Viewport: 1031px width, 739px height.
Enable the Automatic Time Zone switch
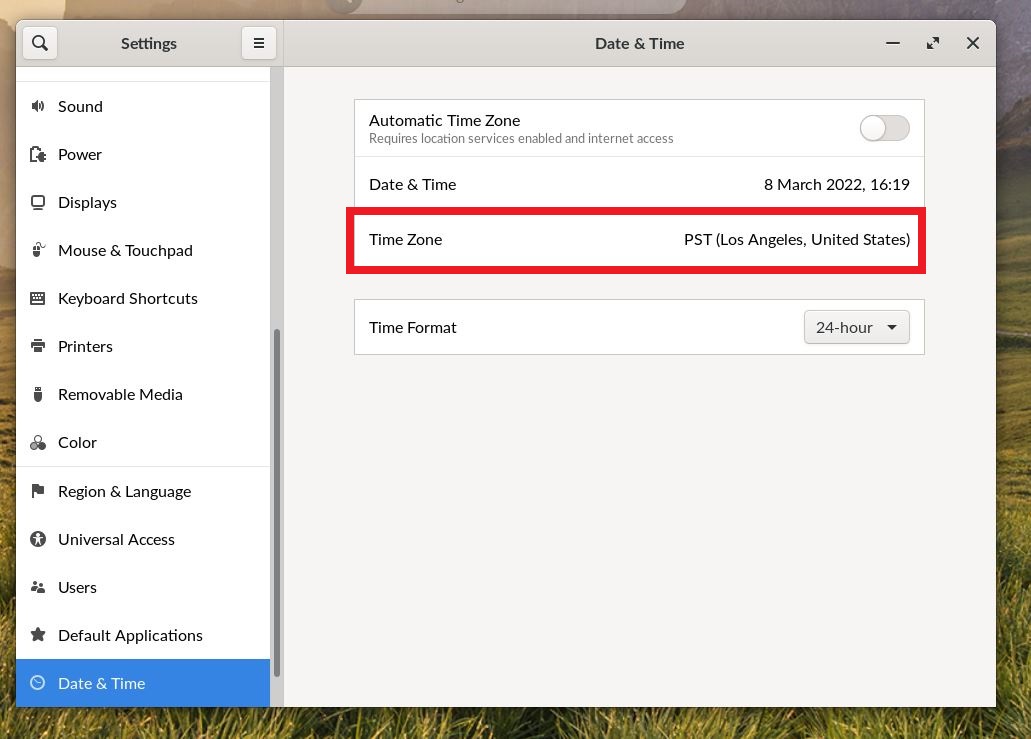coord(884,128)
